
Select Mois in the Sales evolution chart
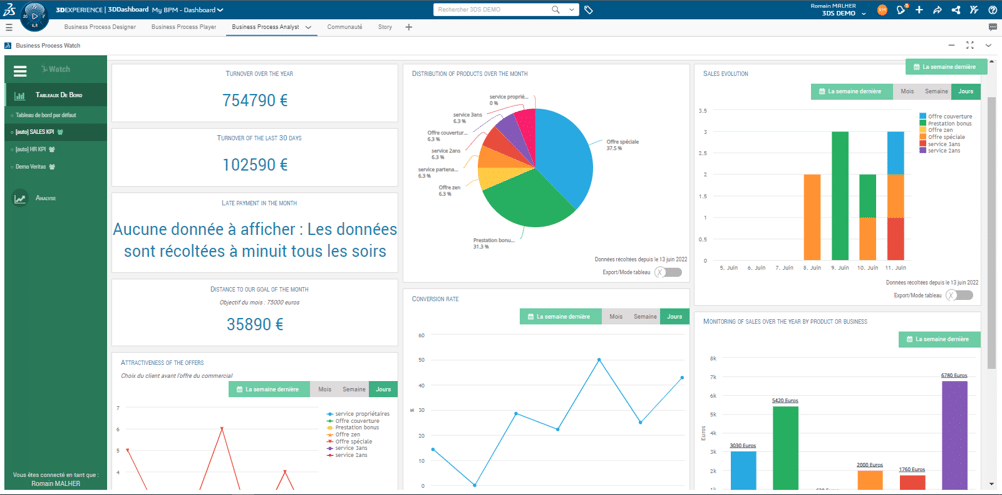pyautogui.click(x=907, y=92)
